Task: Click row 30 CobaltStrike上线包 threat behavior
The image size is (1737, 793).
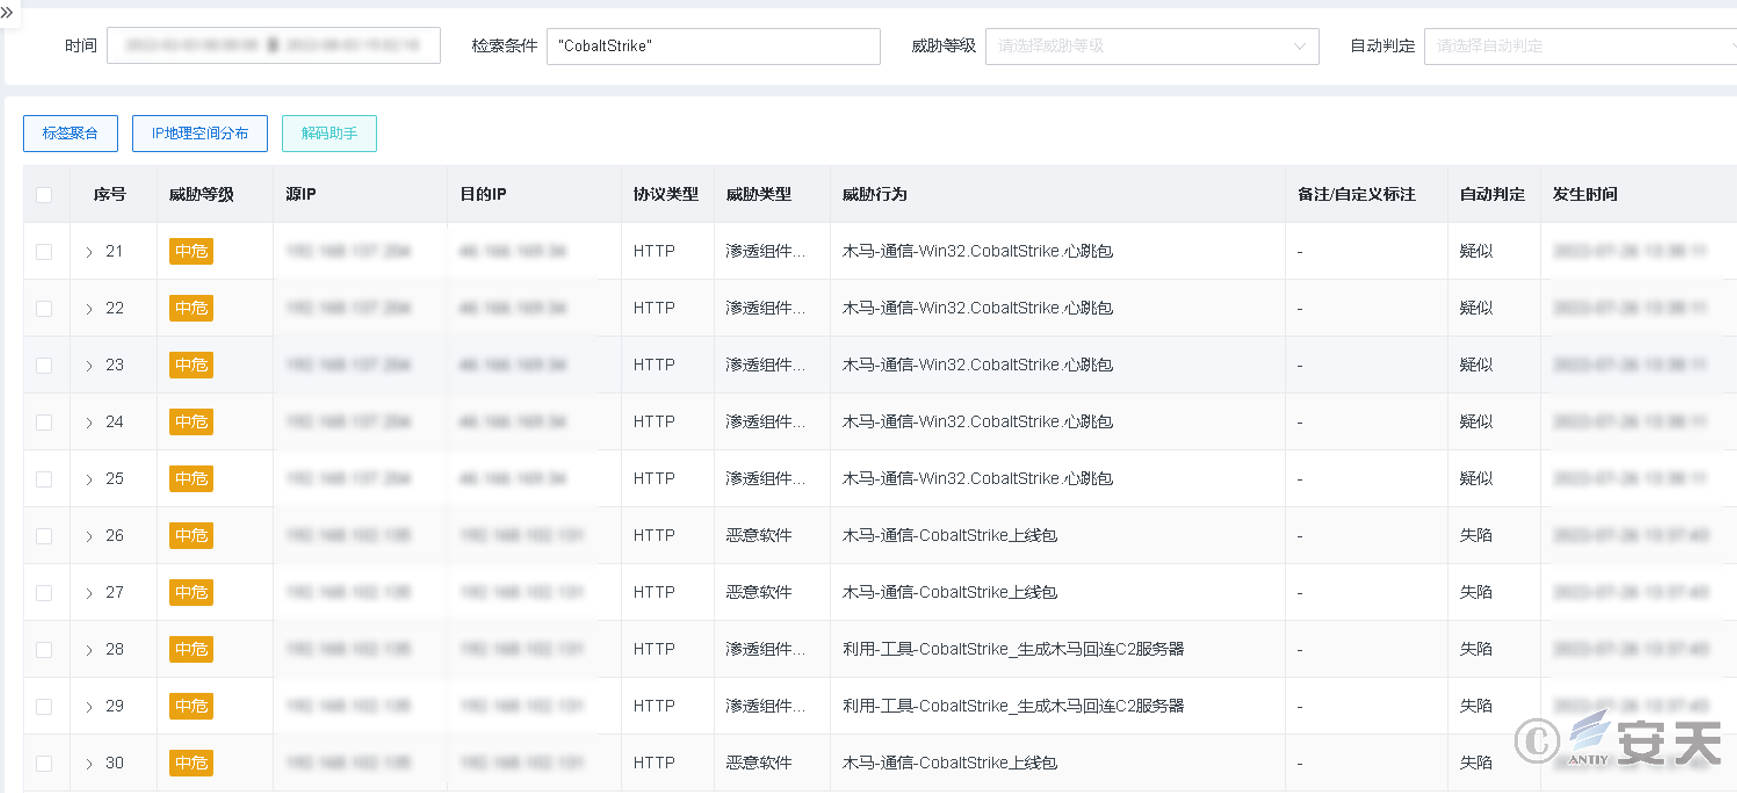Action: [950, 764]
